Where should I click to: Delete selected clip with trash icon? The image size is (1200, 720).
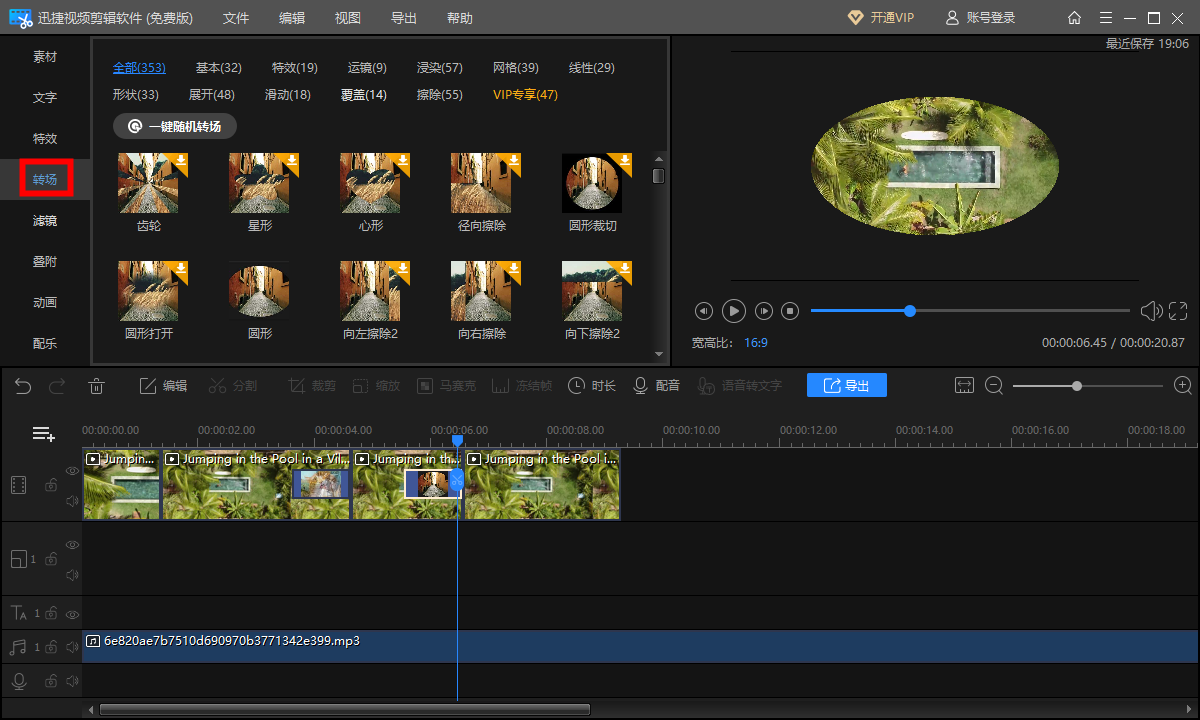[96, 386]
